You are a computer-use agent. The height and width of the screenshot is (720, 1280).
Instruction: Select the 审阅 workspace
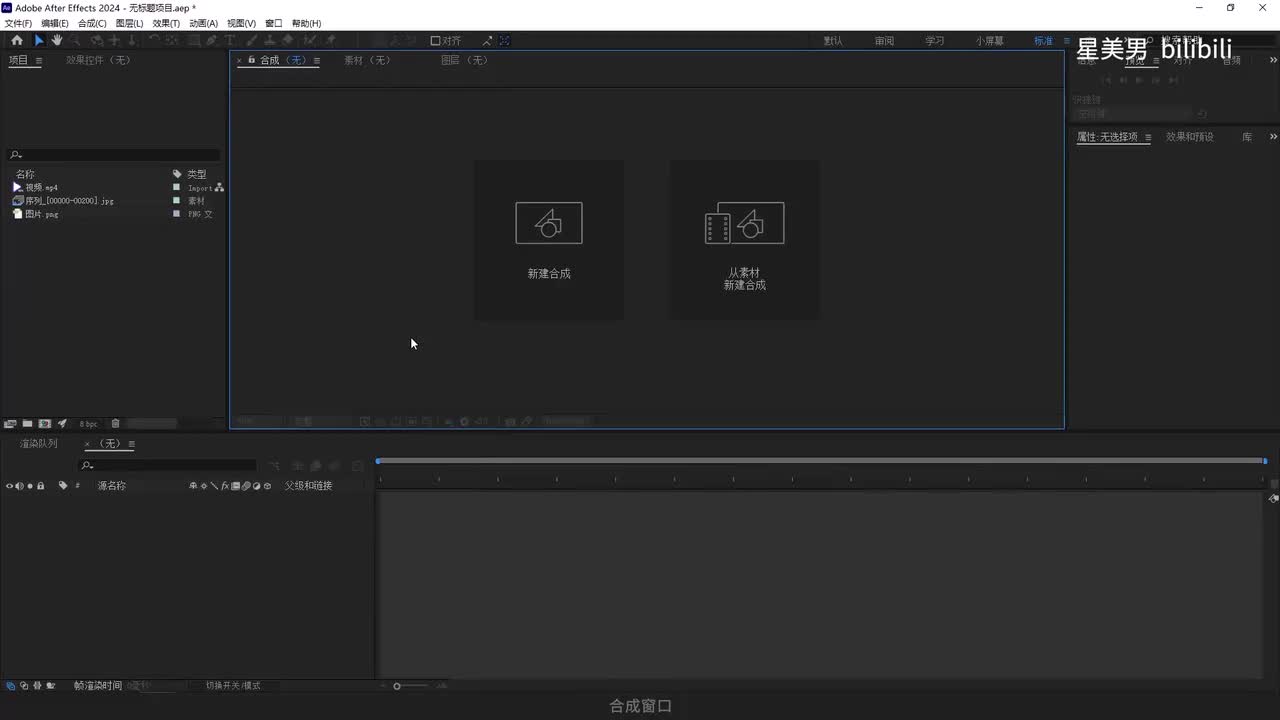pos(884,41)
